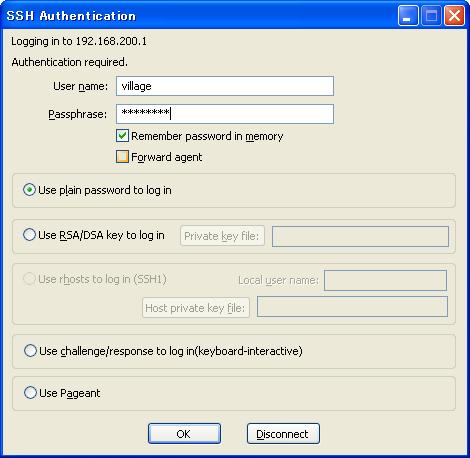Uncheck Remember password in memory
This screenshot has width=470, height=458.
pyautogui.click(x=122, y=136)
